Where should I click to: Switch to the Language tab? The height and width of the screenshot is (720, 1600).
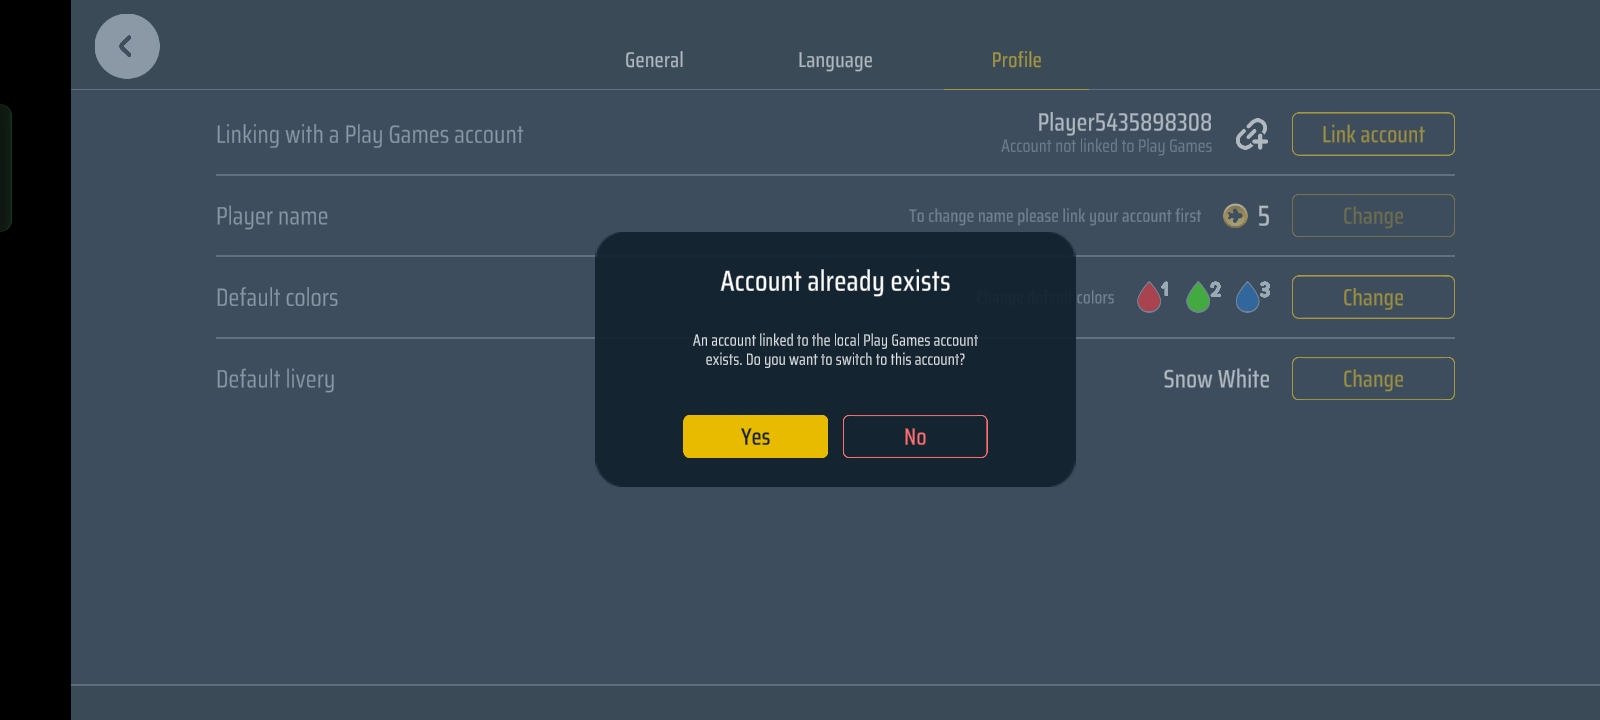[x=835, y=60]
